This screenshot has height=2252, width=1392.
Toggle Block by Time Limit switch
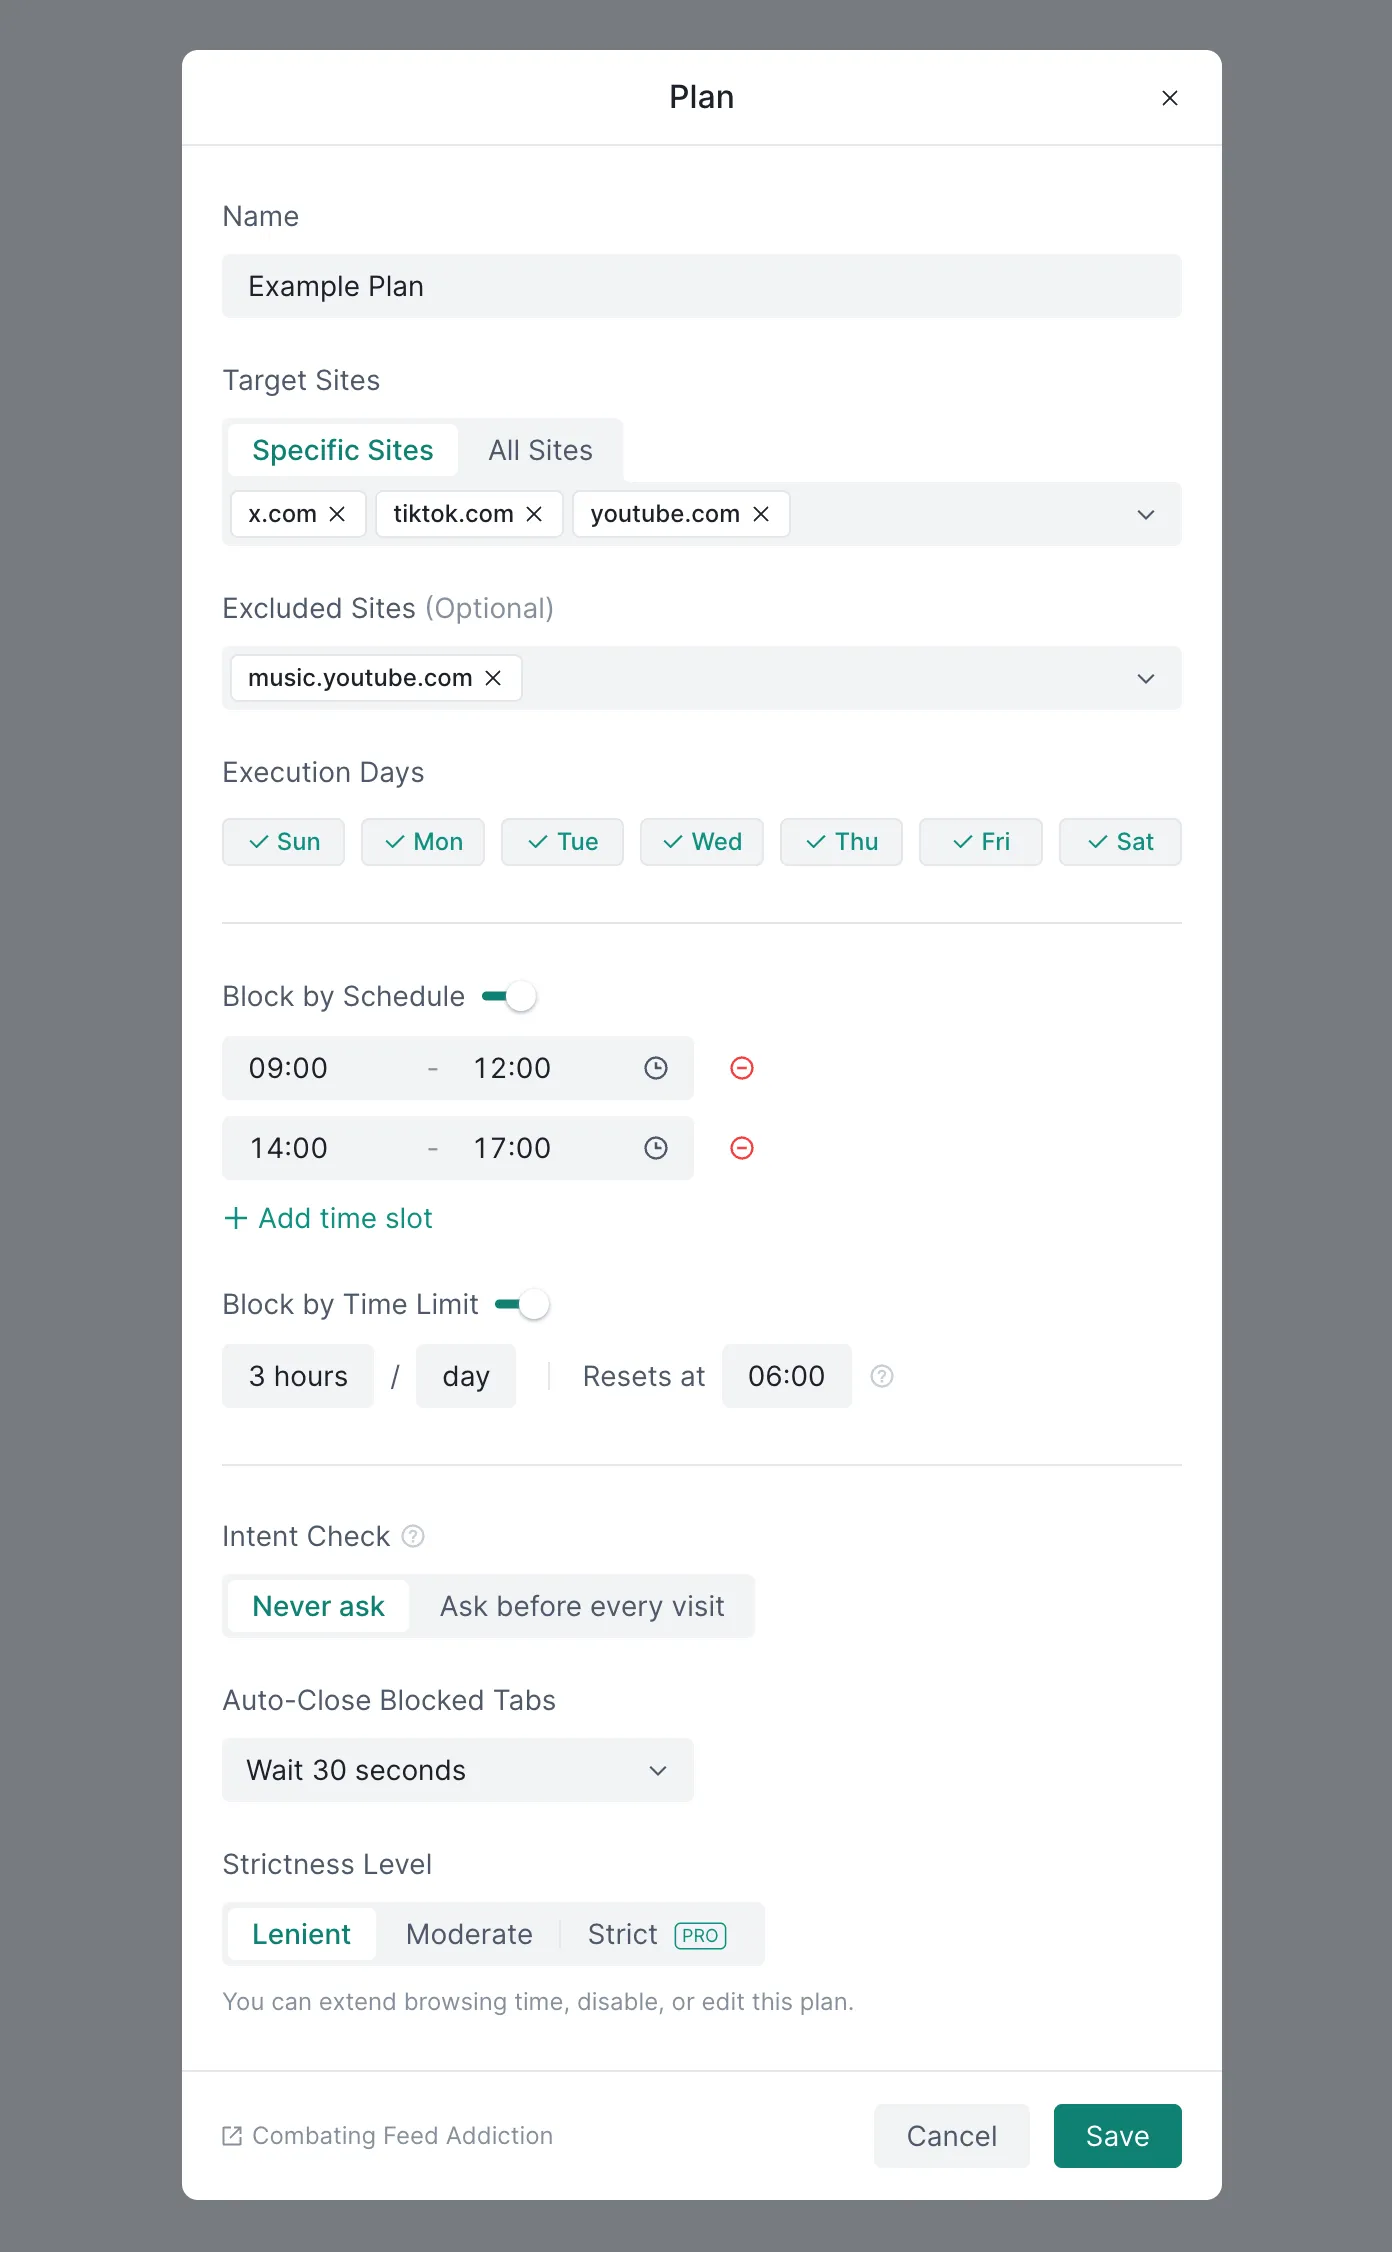(522, 1304)
